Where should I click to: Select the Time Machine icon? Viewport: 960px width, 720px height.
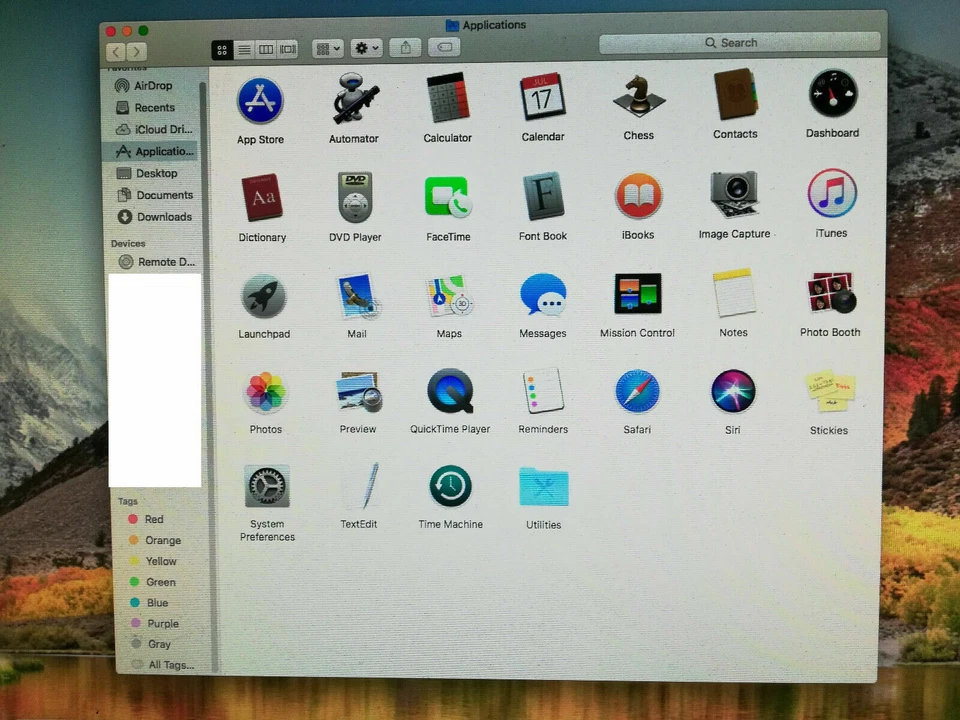(450, 485)
